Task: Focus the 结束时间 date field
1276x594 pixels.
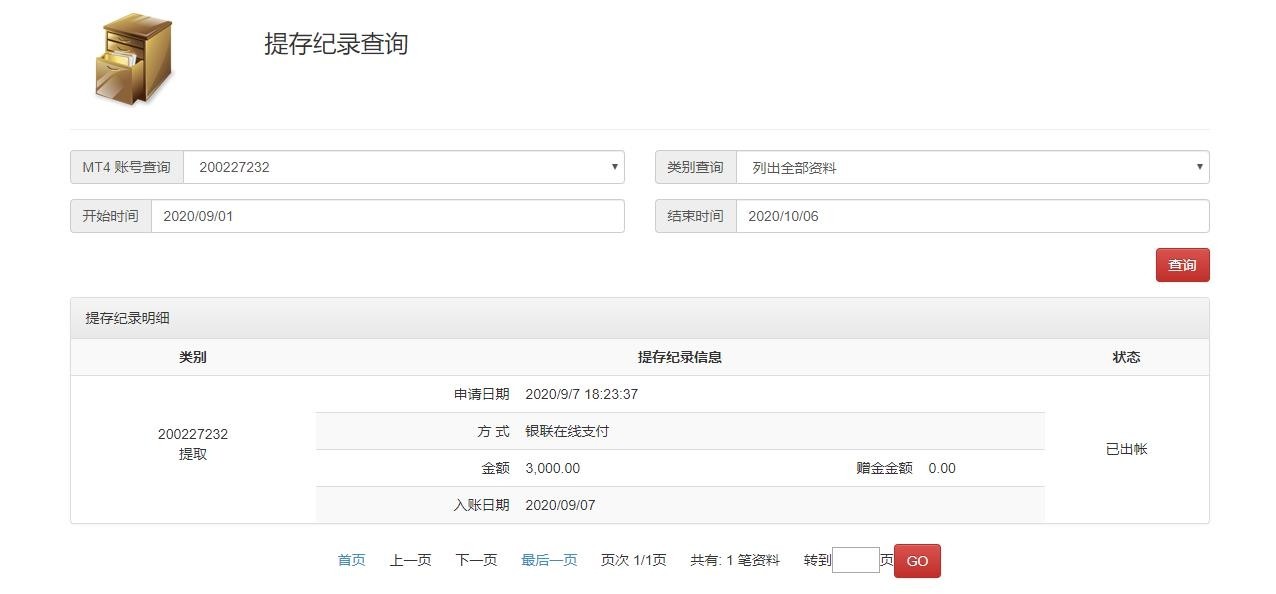Action: click(x=973, y=216)
